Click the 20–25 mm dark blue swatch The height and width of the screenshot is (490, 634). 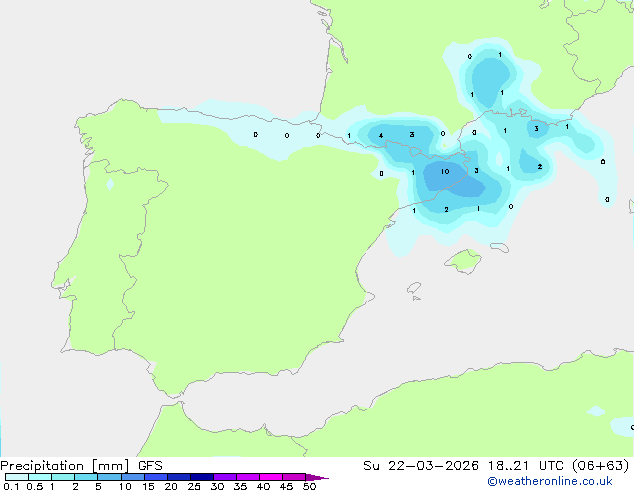pos(179,477)
